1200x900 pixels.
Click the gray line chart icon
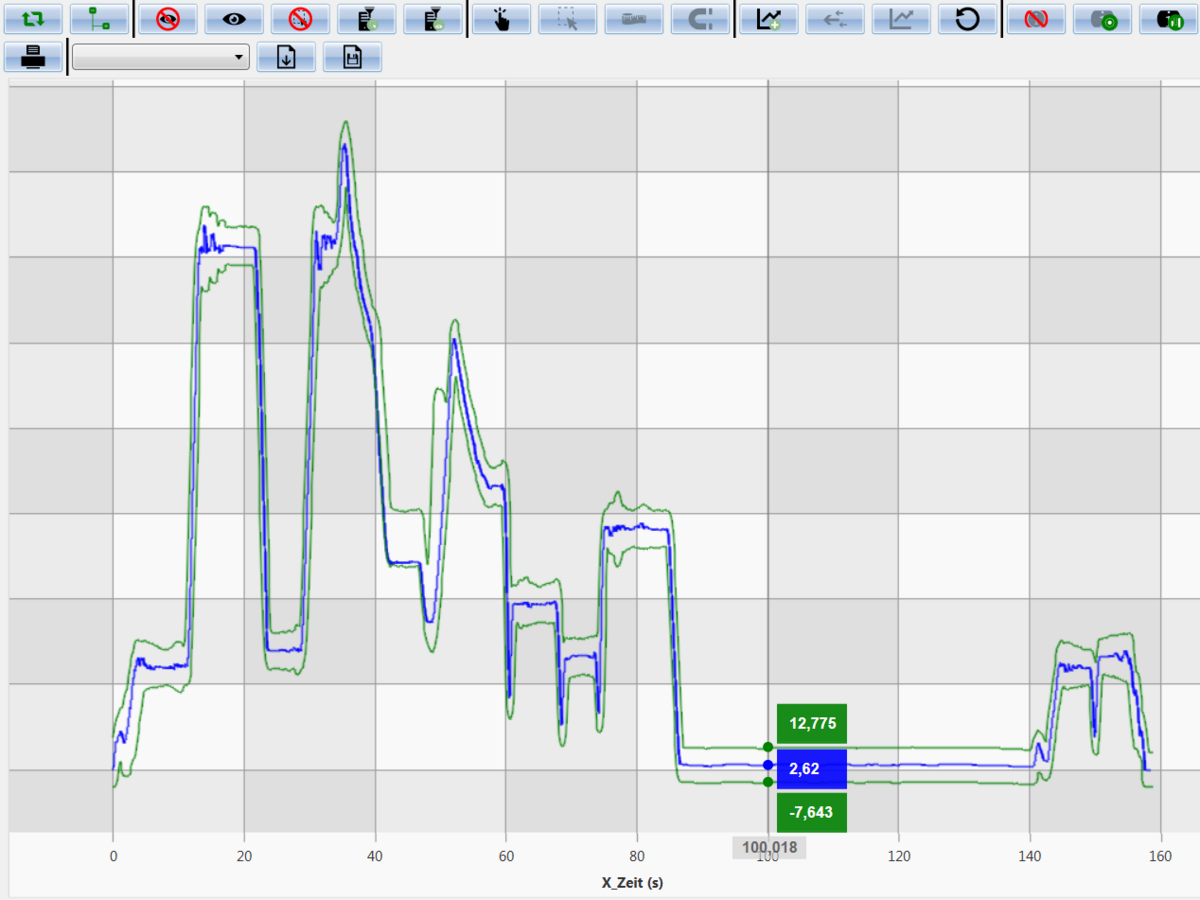point(901,19)
